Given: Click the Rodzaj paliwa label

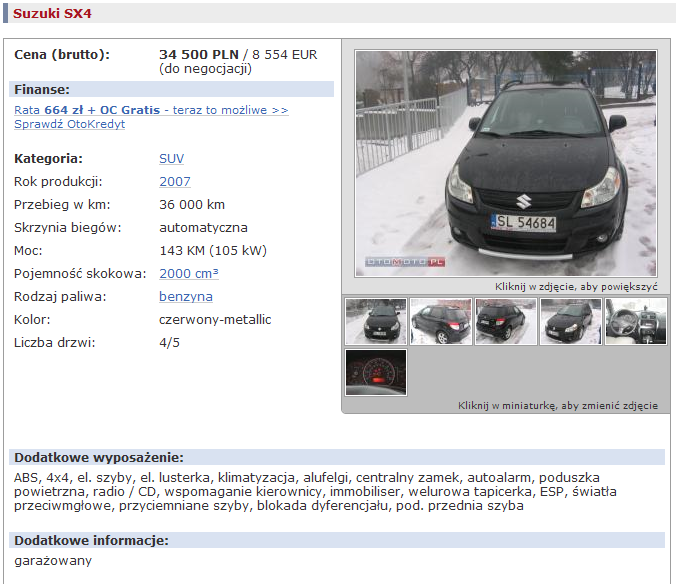Looking at the screenshot, I should [x=60, y=297].
